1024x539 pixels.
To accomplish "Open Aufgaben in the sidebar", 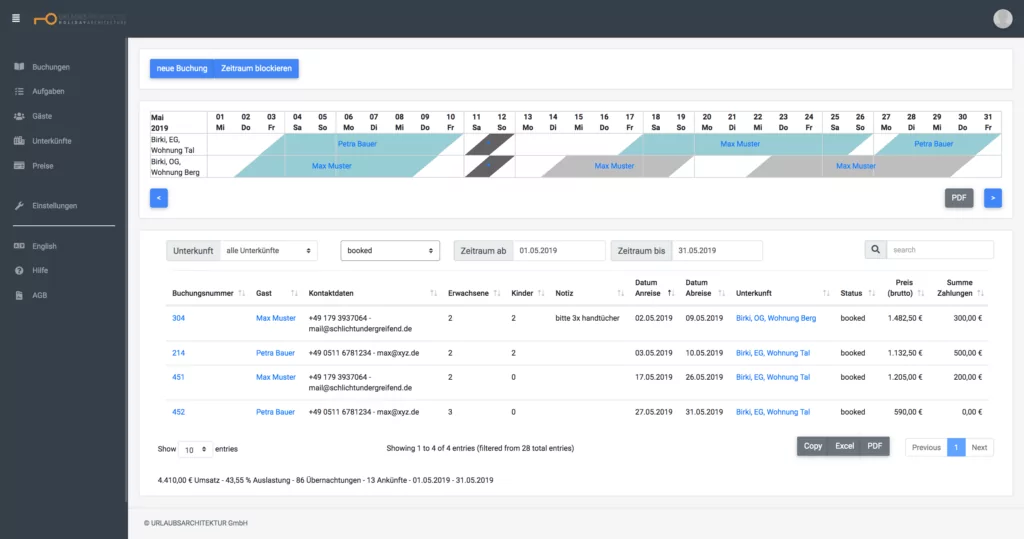I will [48, 91].
